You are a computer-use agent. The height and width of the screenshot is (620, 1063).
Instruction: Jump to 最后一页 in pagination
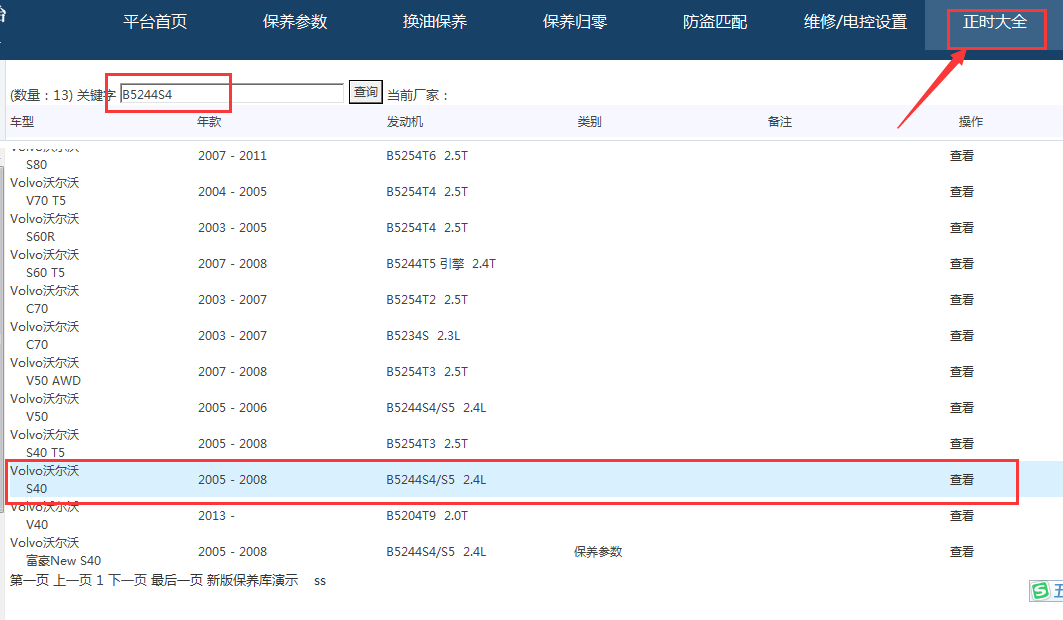tap(176, 580)
